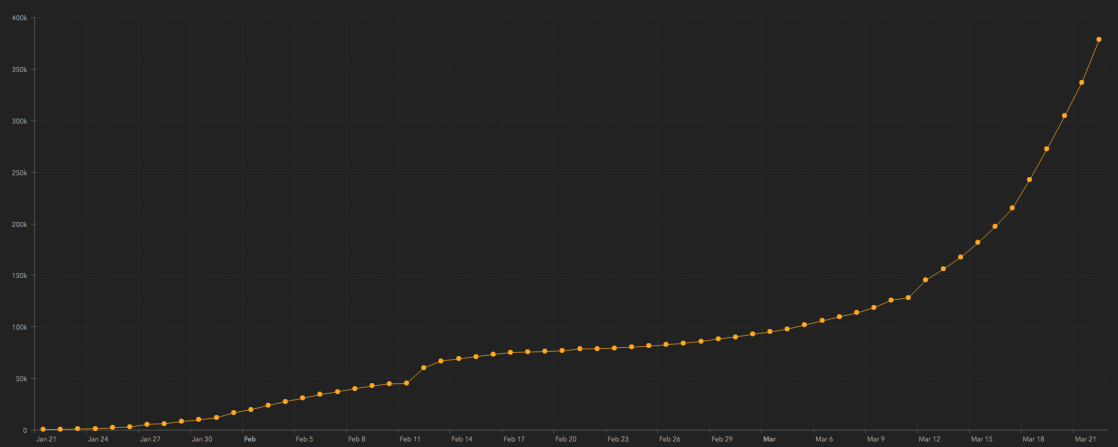
Task: Click the "Mar 6" x-axis label
Action: coord(824,439)
